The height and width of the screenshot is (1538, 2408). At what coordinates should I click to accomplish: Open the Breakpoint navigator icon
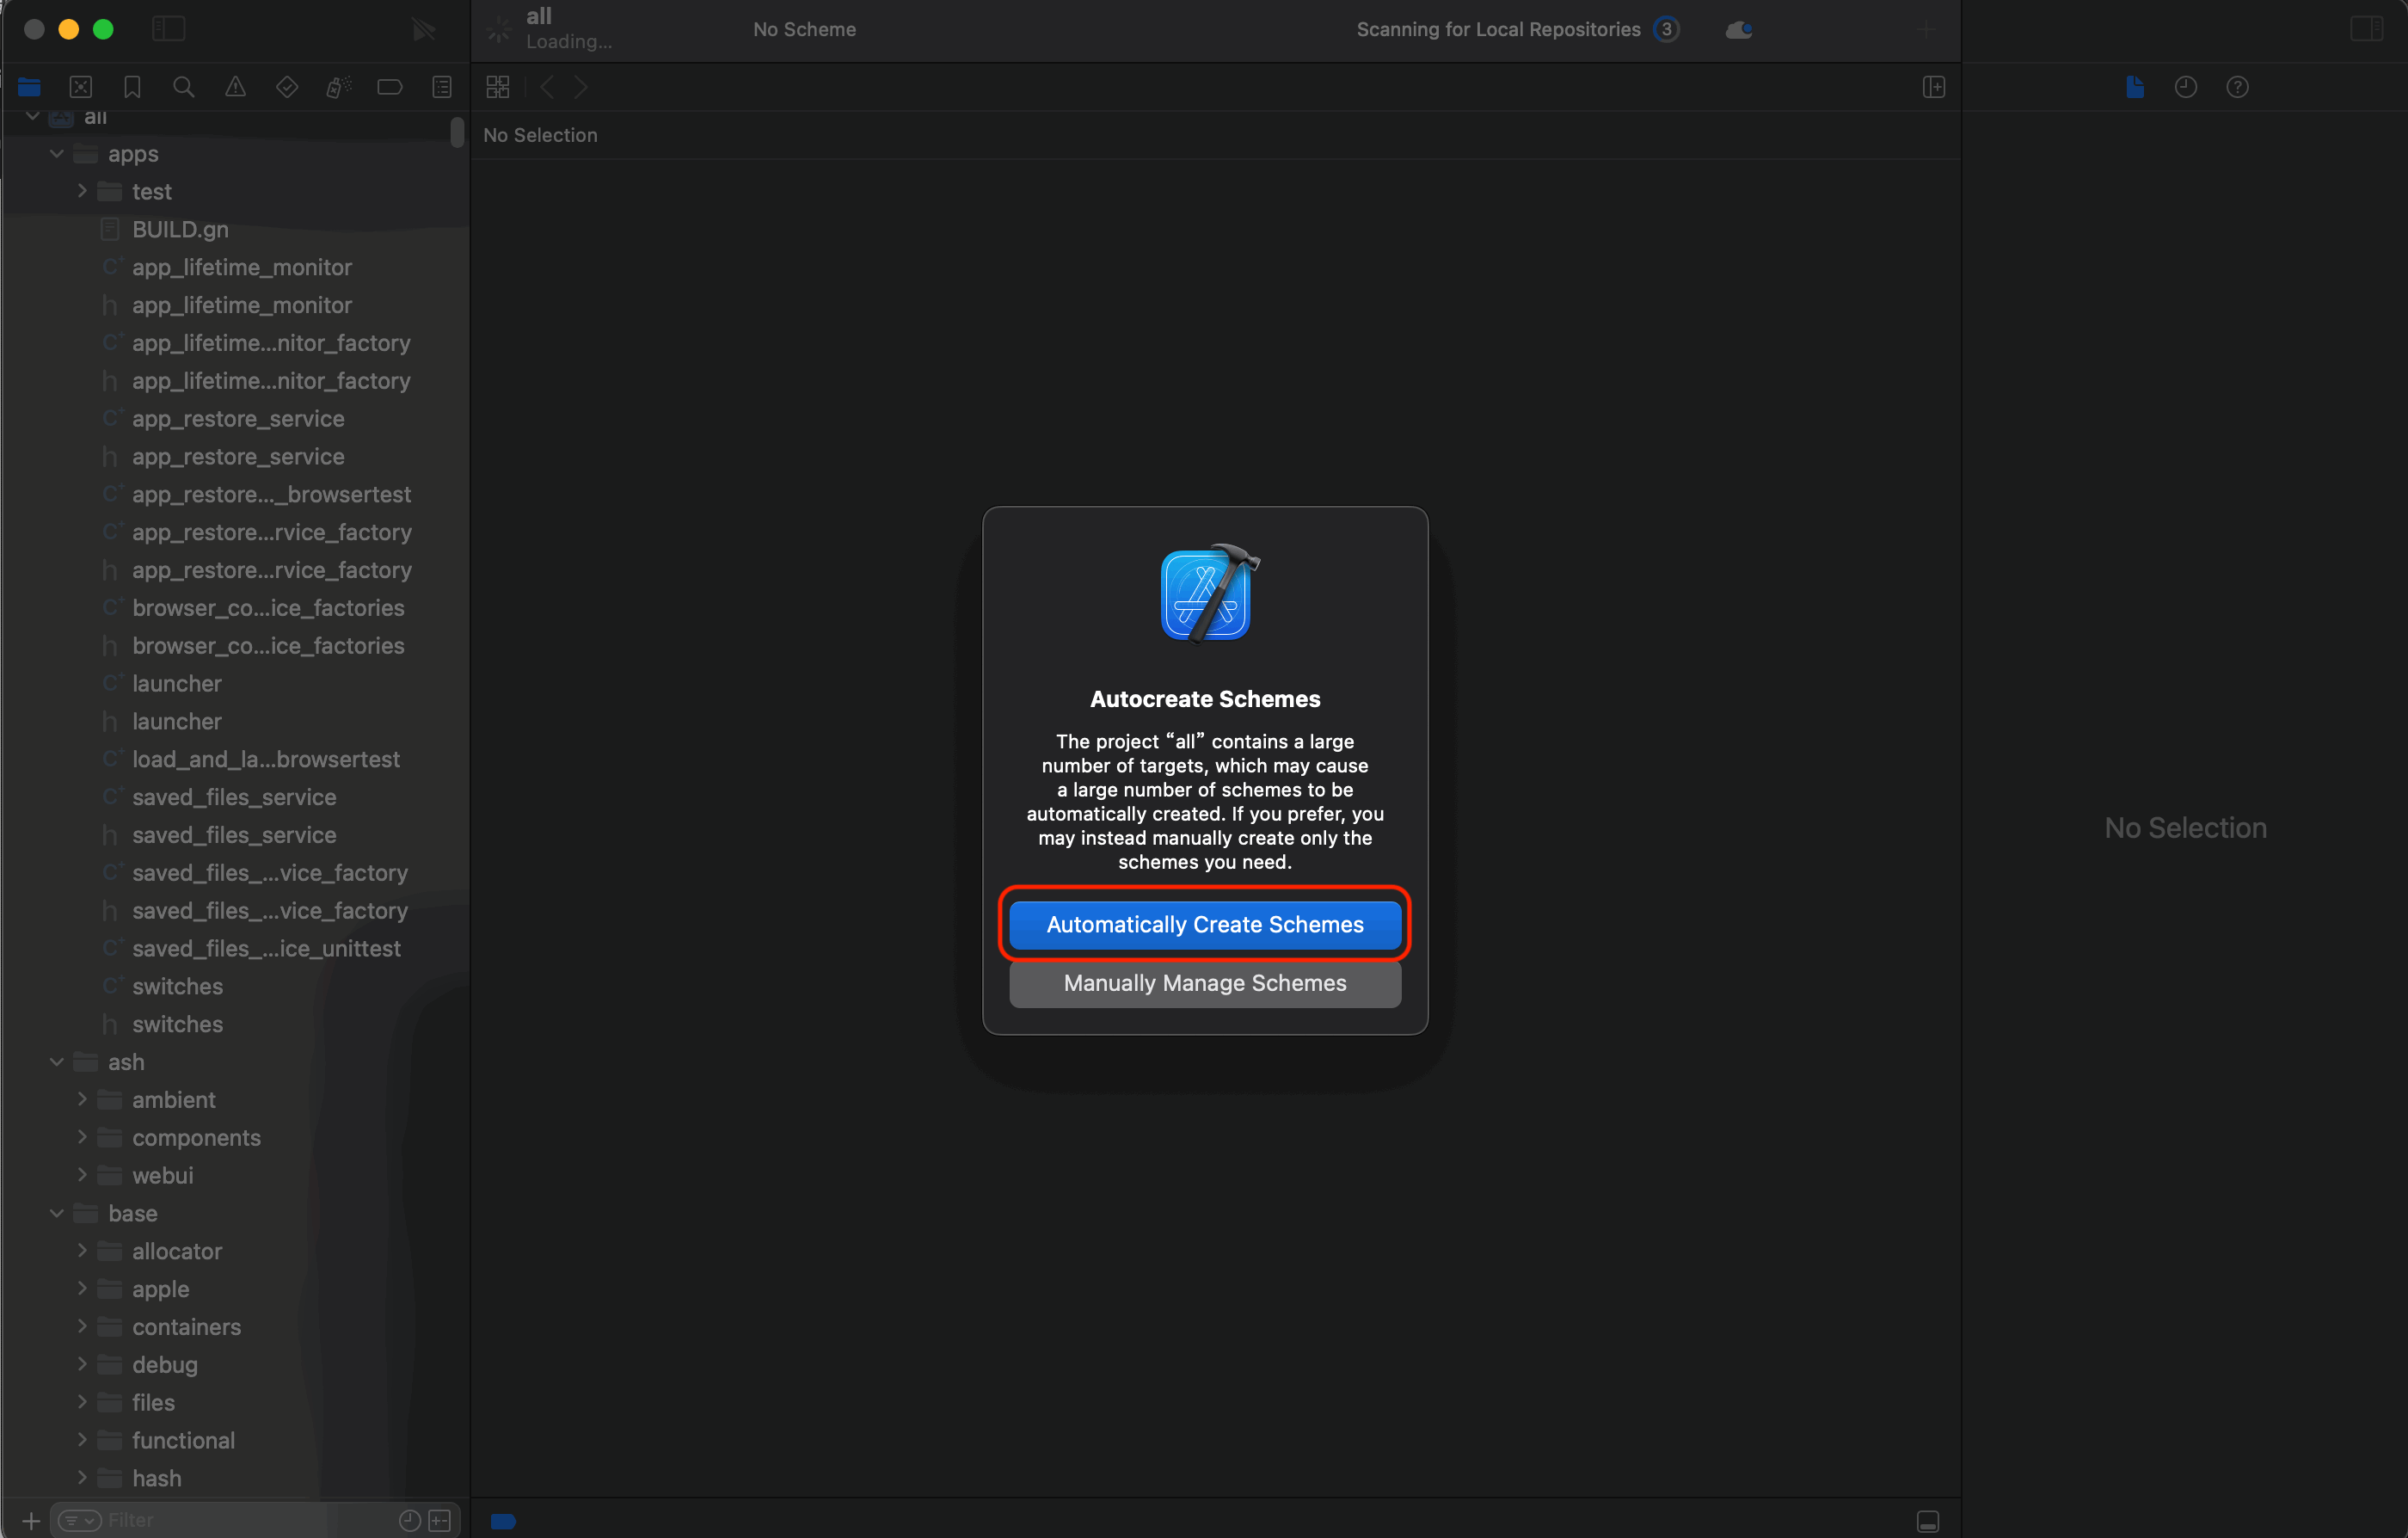pyautogui.click(x=390, y=87)
